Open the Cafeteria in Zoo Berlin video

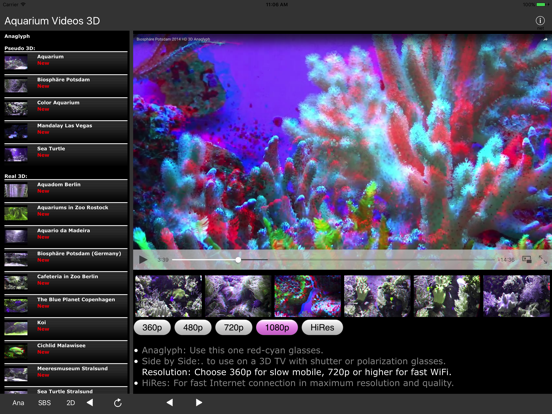pos(66,282)
